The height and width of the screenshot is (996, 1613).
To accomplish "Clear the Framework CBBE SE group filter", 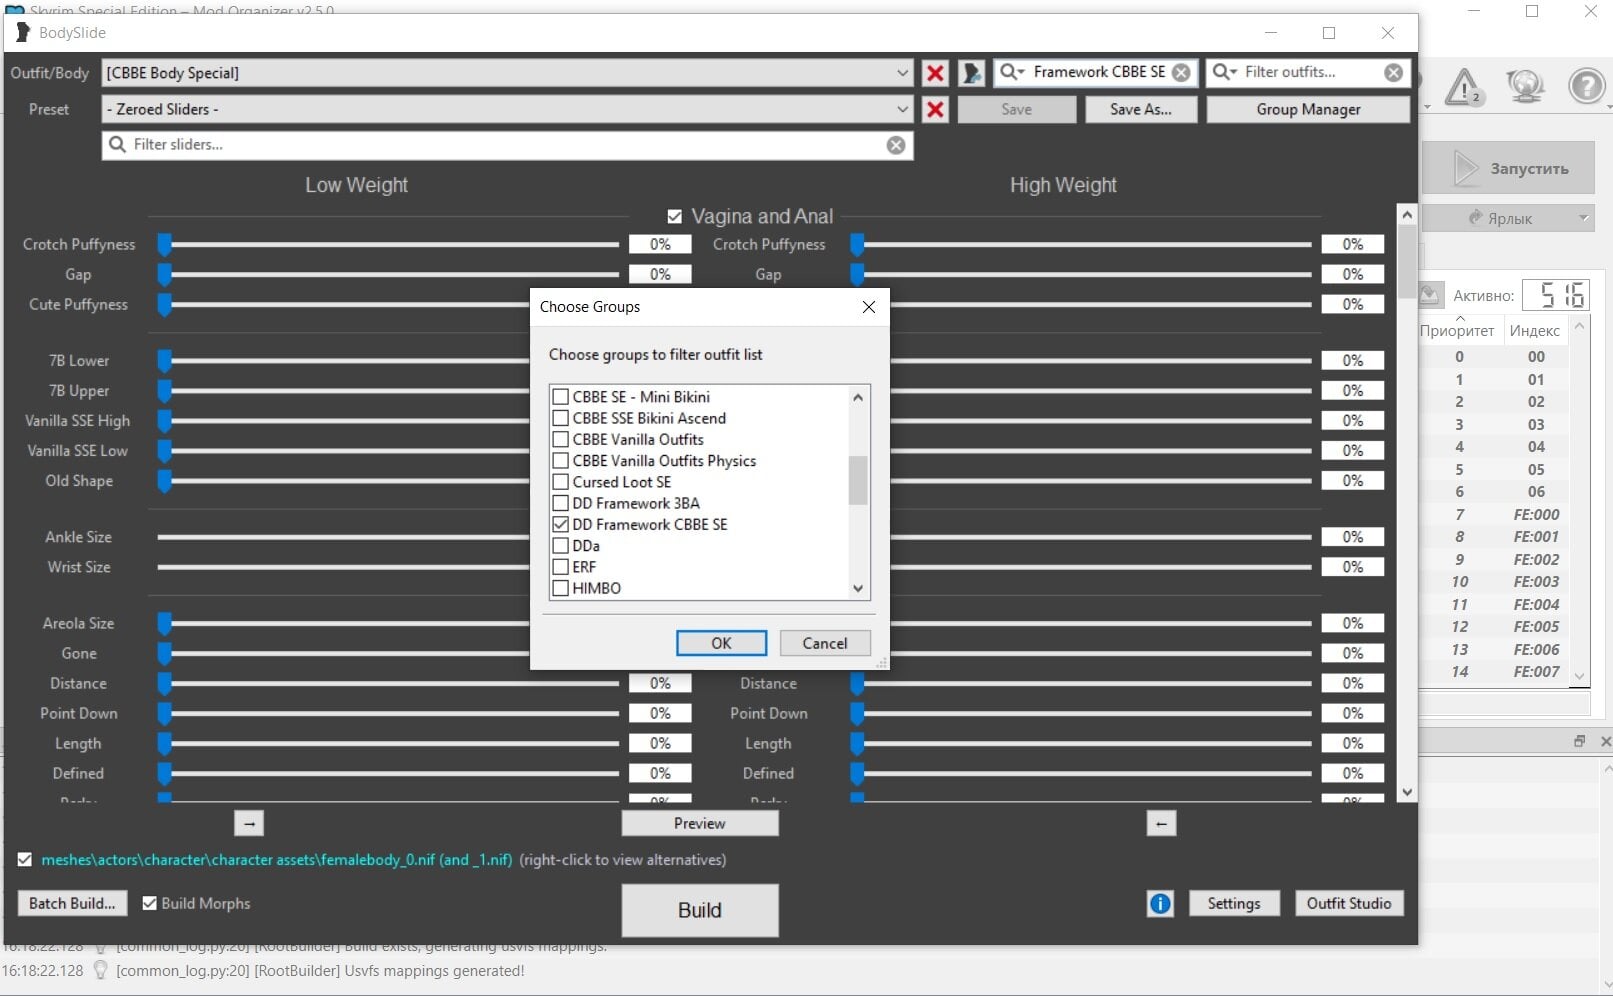I will click(x=1181, y=72).
